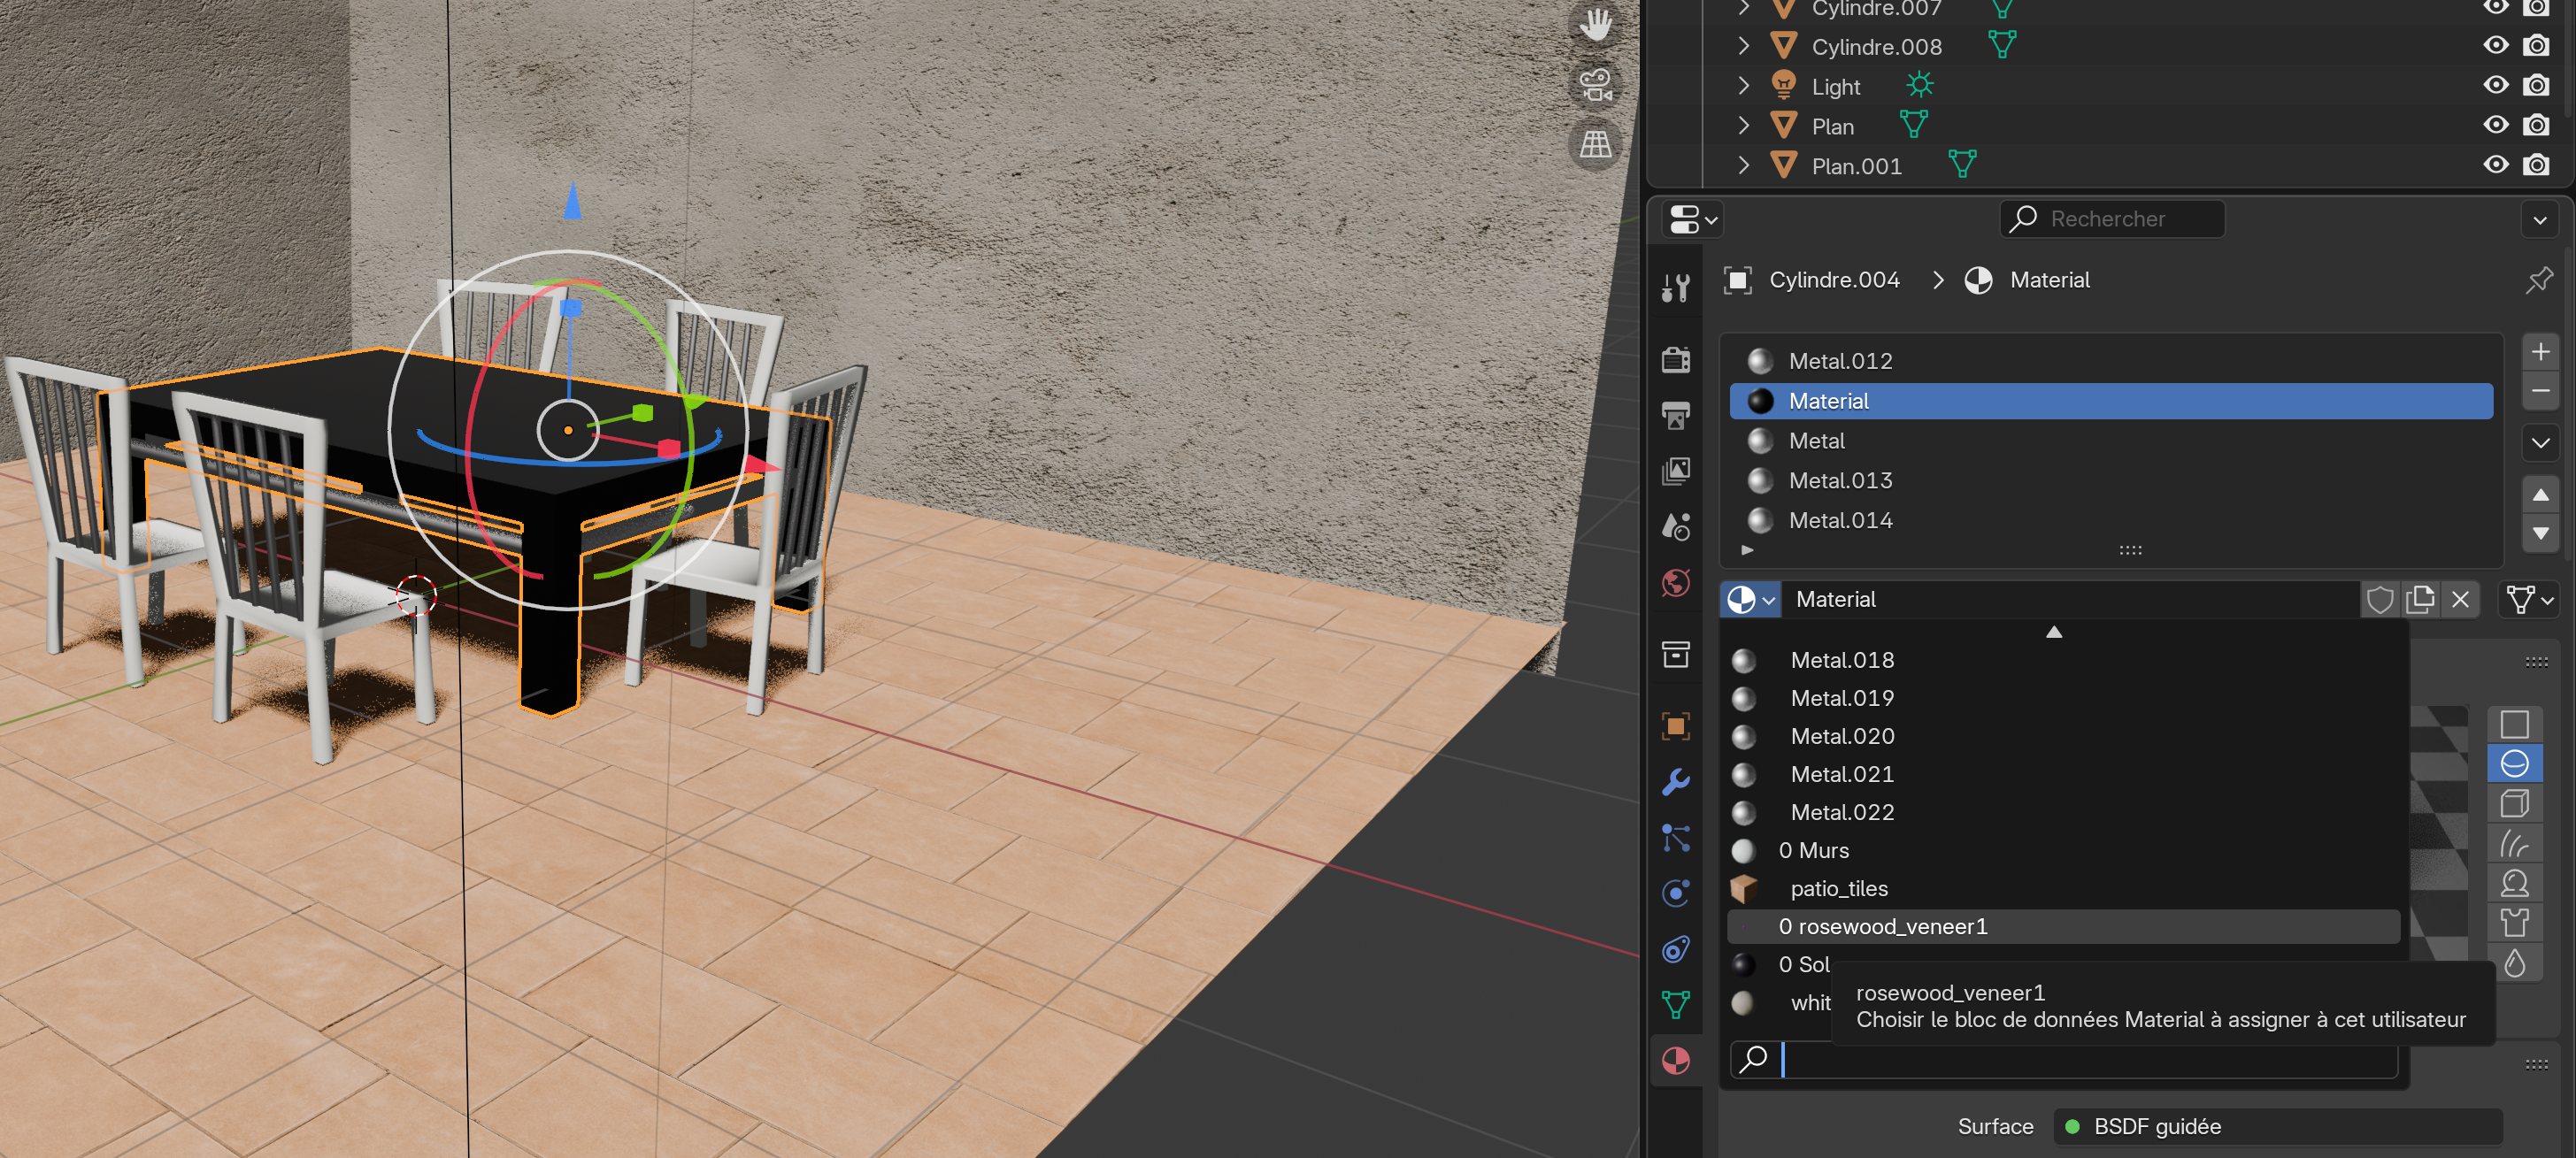Add a new material slot

pos(2539,352)
